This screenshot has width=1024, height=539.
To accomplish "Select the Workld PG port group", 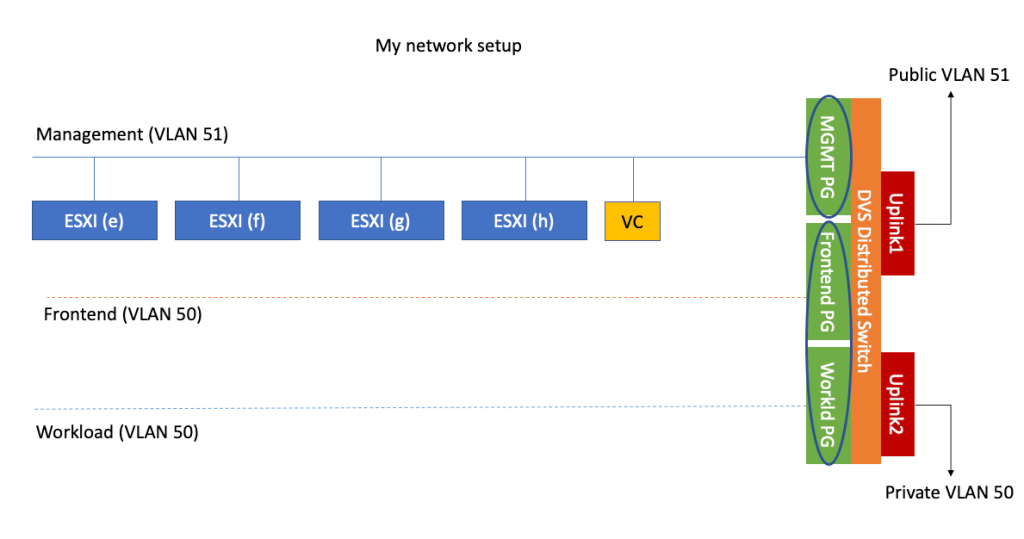I will pos(827,405).
